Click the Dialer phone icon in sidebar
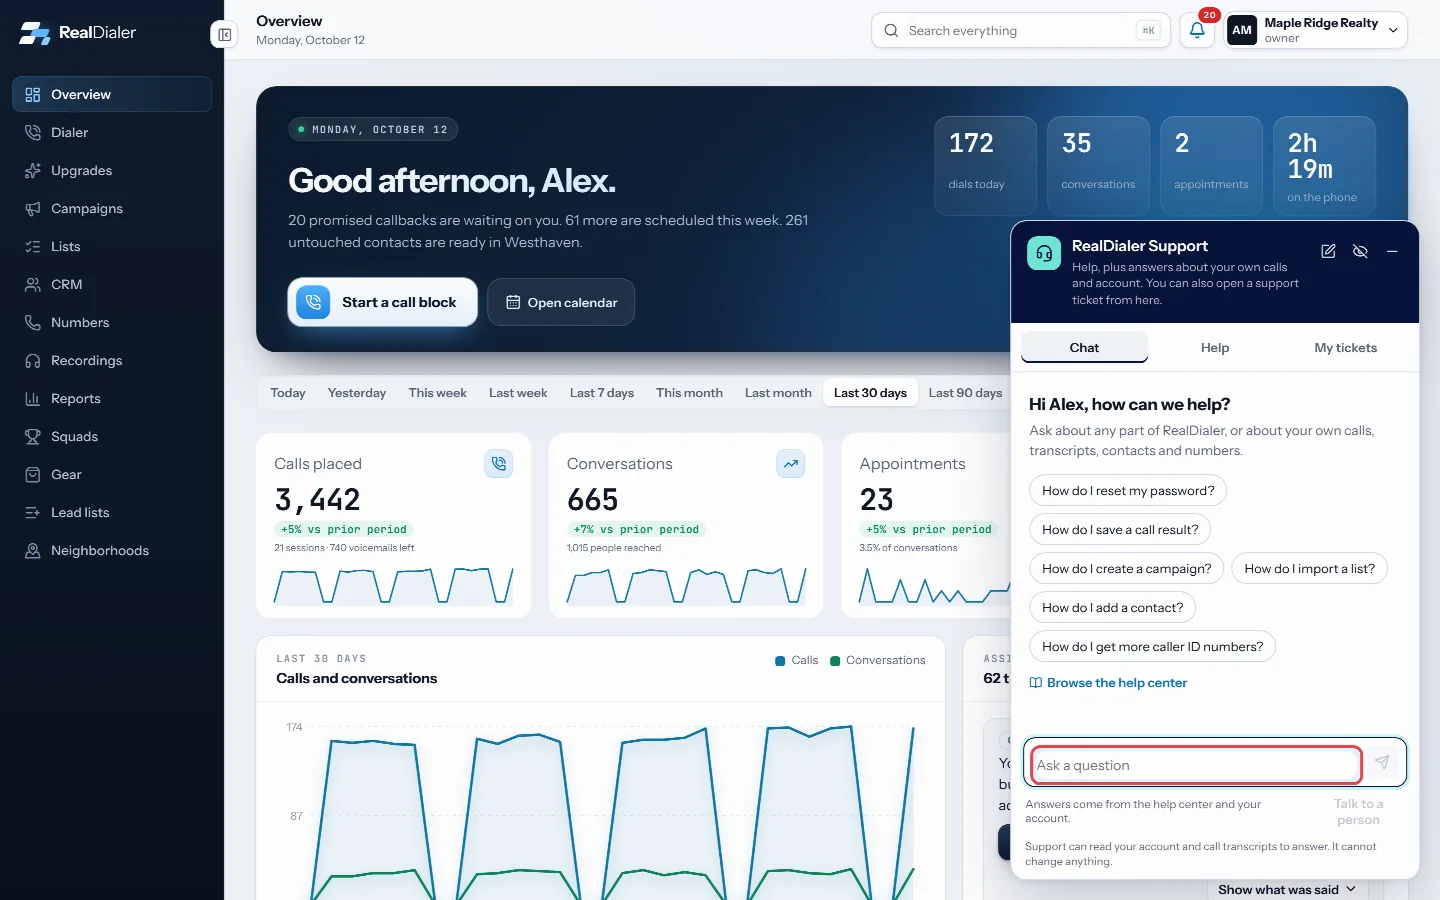The image size is (1440, 900). [x=33, y=132]
